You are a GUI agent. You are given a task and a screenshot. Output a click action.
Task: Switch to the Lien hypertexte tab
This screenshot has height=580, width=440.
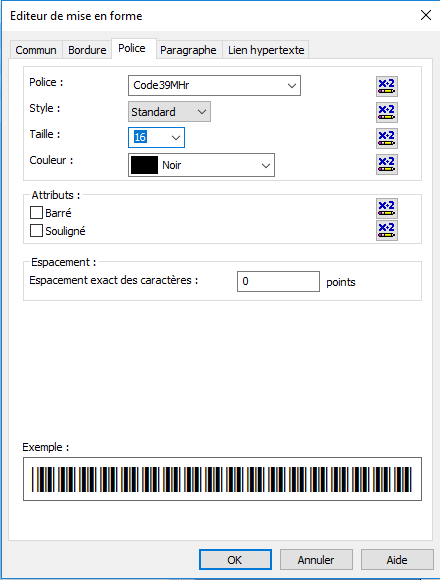click(266, 50)
